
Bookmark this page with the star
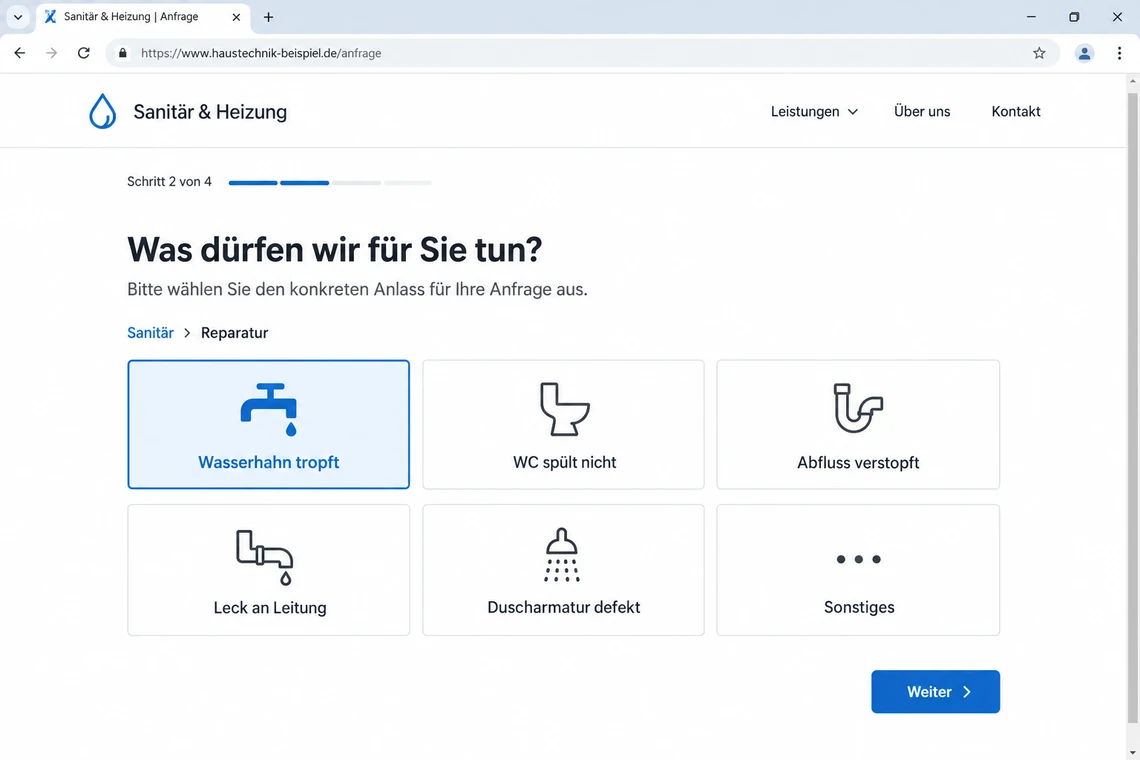pos(1039,53)
